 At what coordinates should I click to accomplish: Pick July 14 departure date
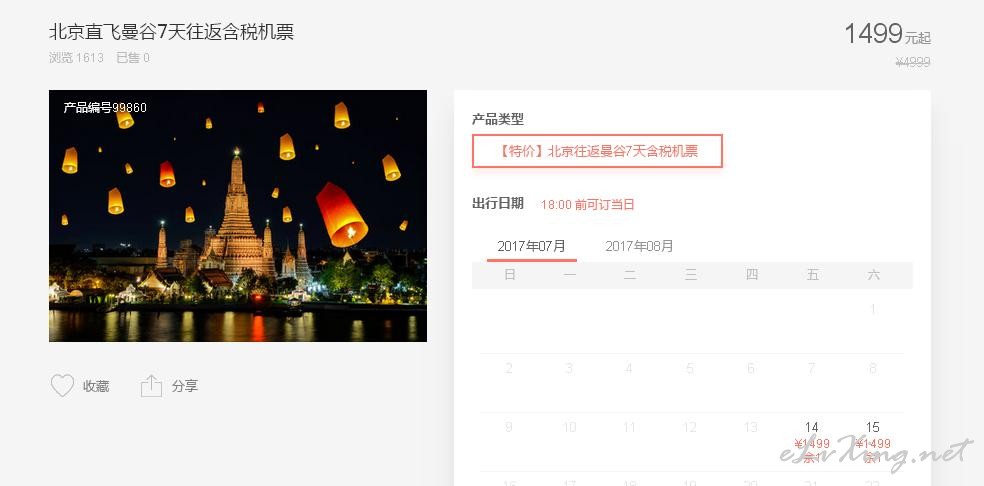[811, 442]
